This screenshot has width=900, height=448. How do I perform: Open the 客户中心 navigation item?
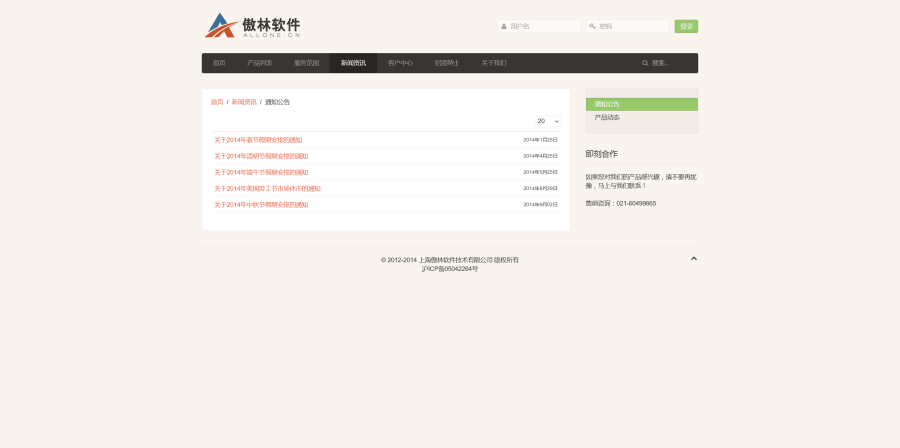coord(400,63)
